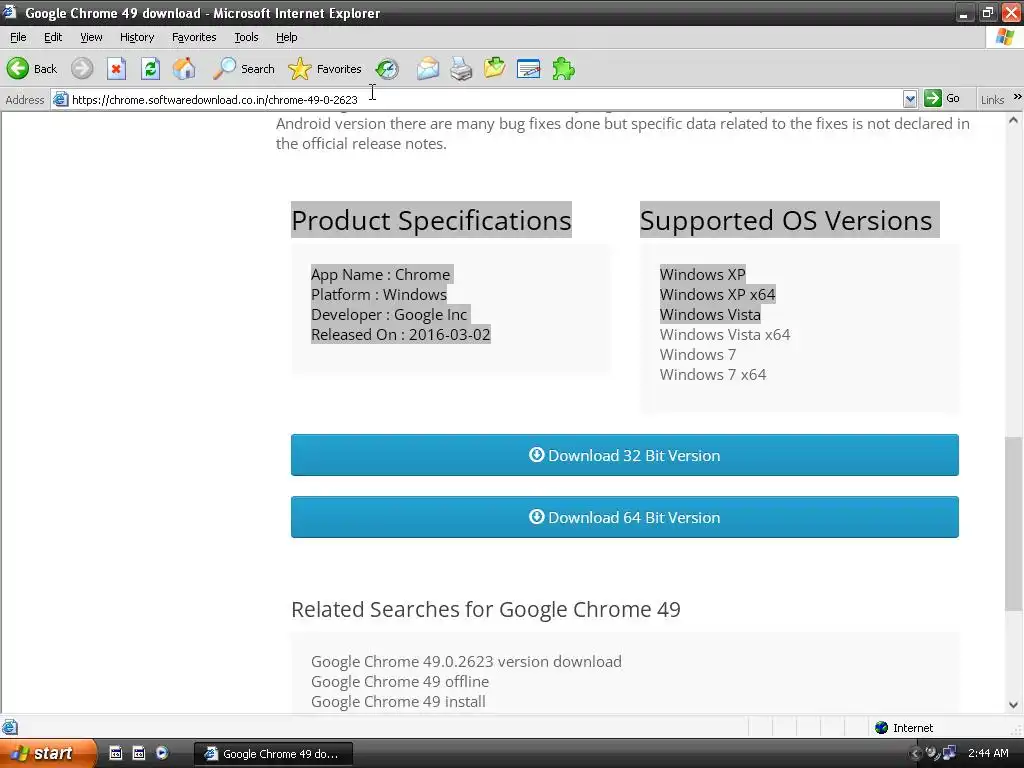Click the vertical scrollbar thumb
The image size is (1024, 768).
click(x=1014, y=524)
